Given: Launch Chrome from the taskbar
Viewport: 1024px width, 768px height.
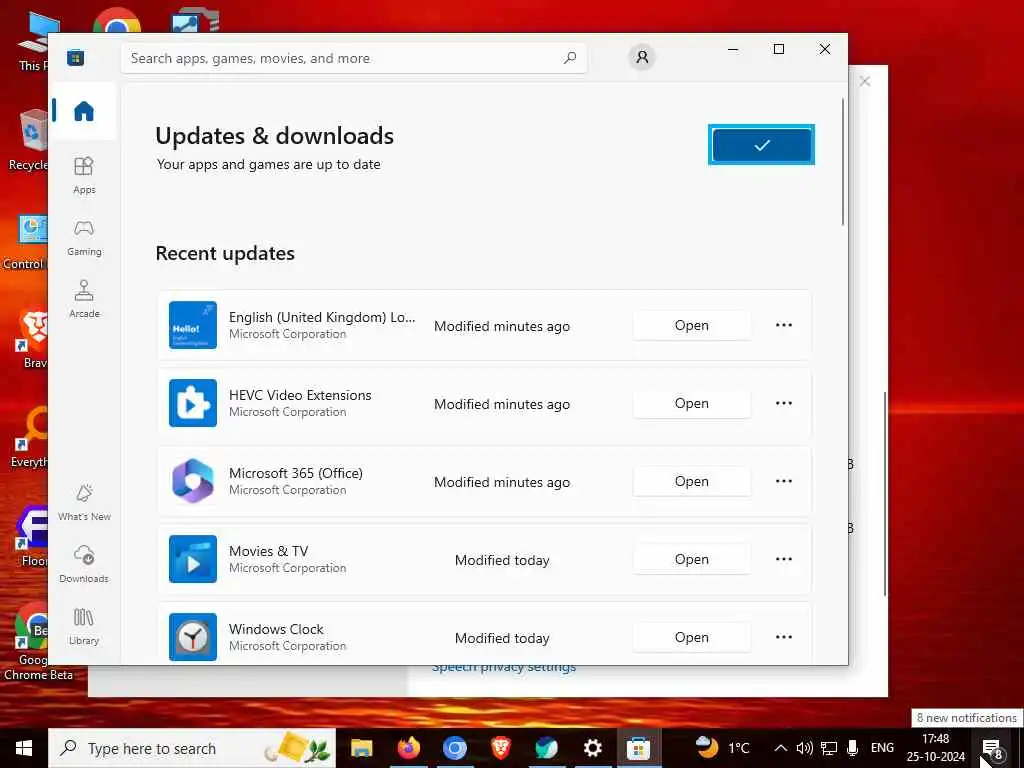Looking at the screenshot, I should tap(455, 748).
